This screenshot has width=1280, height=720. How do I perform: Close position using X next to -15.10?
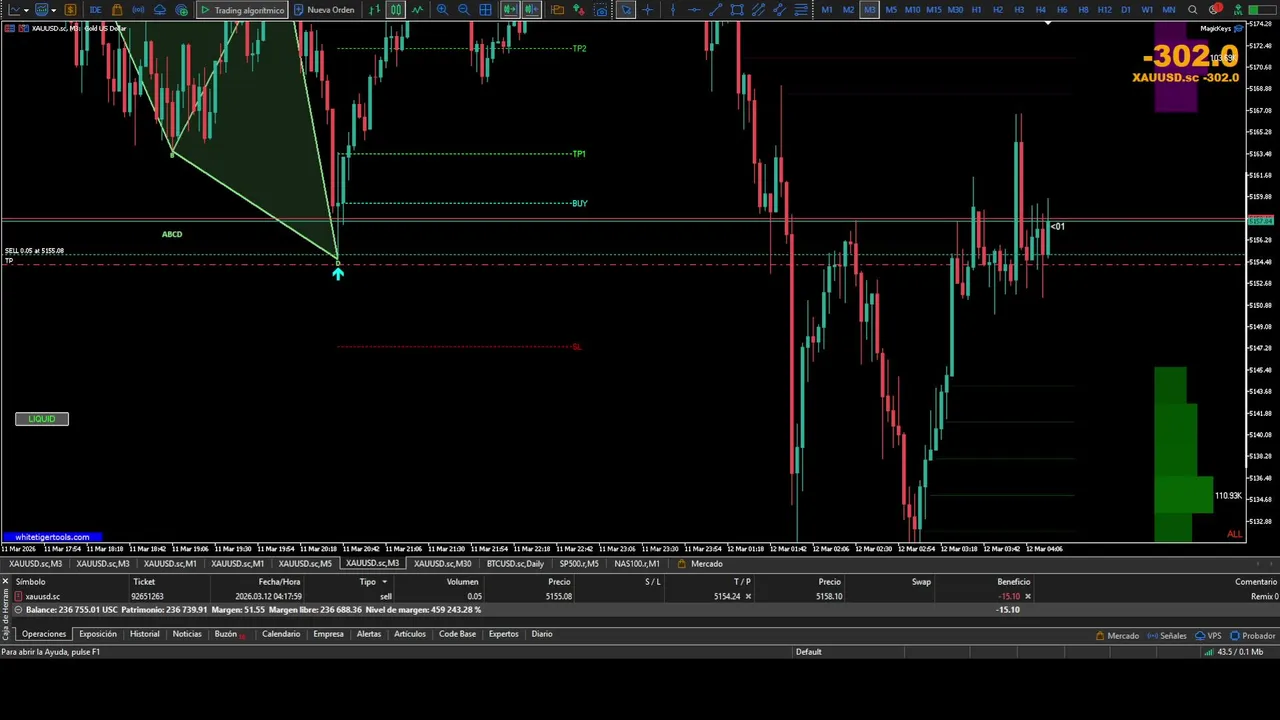(x=1027, y=596)
